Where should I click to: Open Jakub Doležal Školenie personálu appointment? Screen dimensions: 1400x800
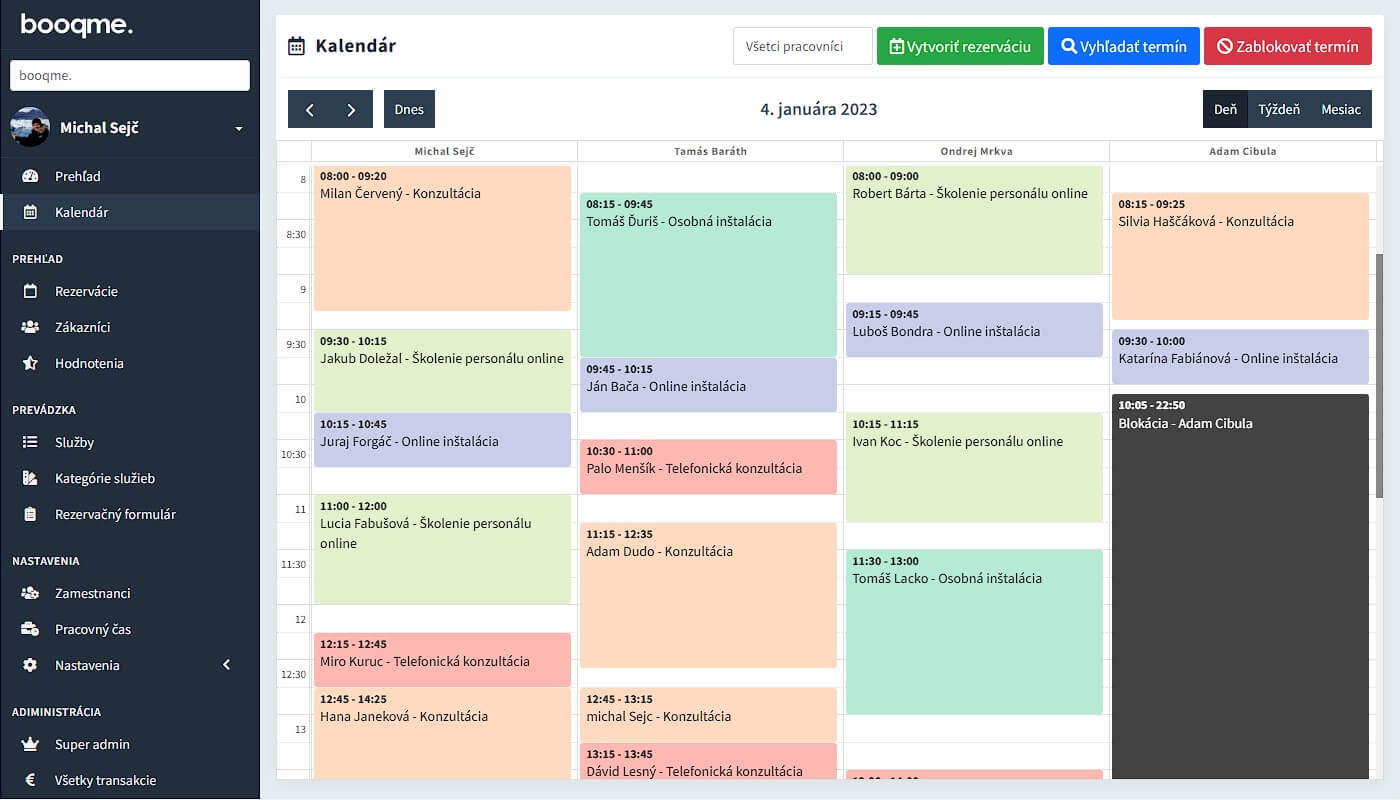[x=442, y=371]
